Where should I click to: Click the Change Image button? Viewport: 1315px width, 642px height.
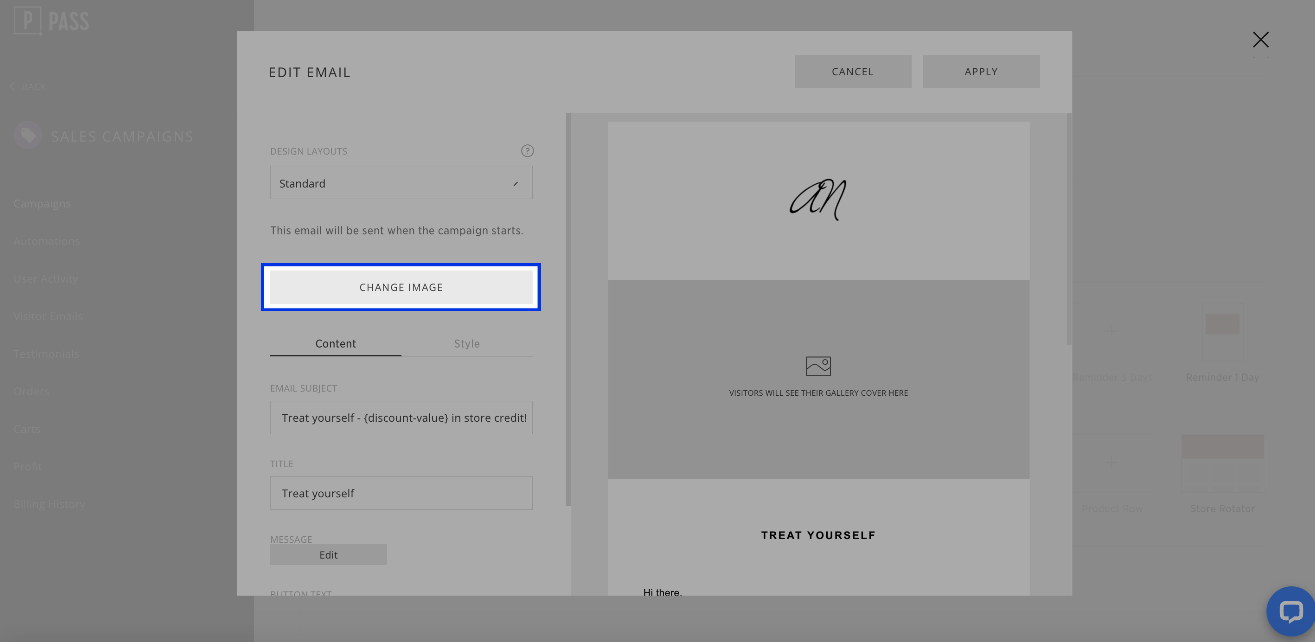(x=401, y=287)
